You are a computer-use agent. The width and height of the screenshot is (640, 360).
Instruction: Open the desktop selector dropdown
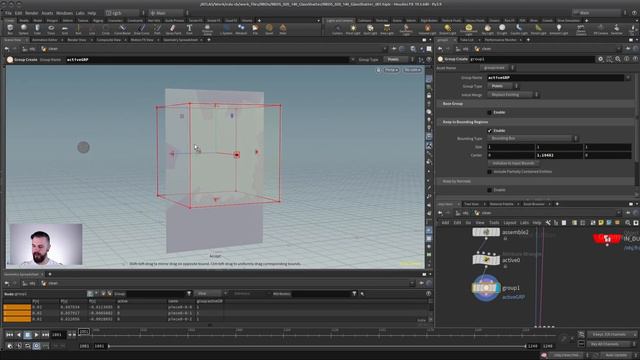pyautogui.click(x=124, y=13)
